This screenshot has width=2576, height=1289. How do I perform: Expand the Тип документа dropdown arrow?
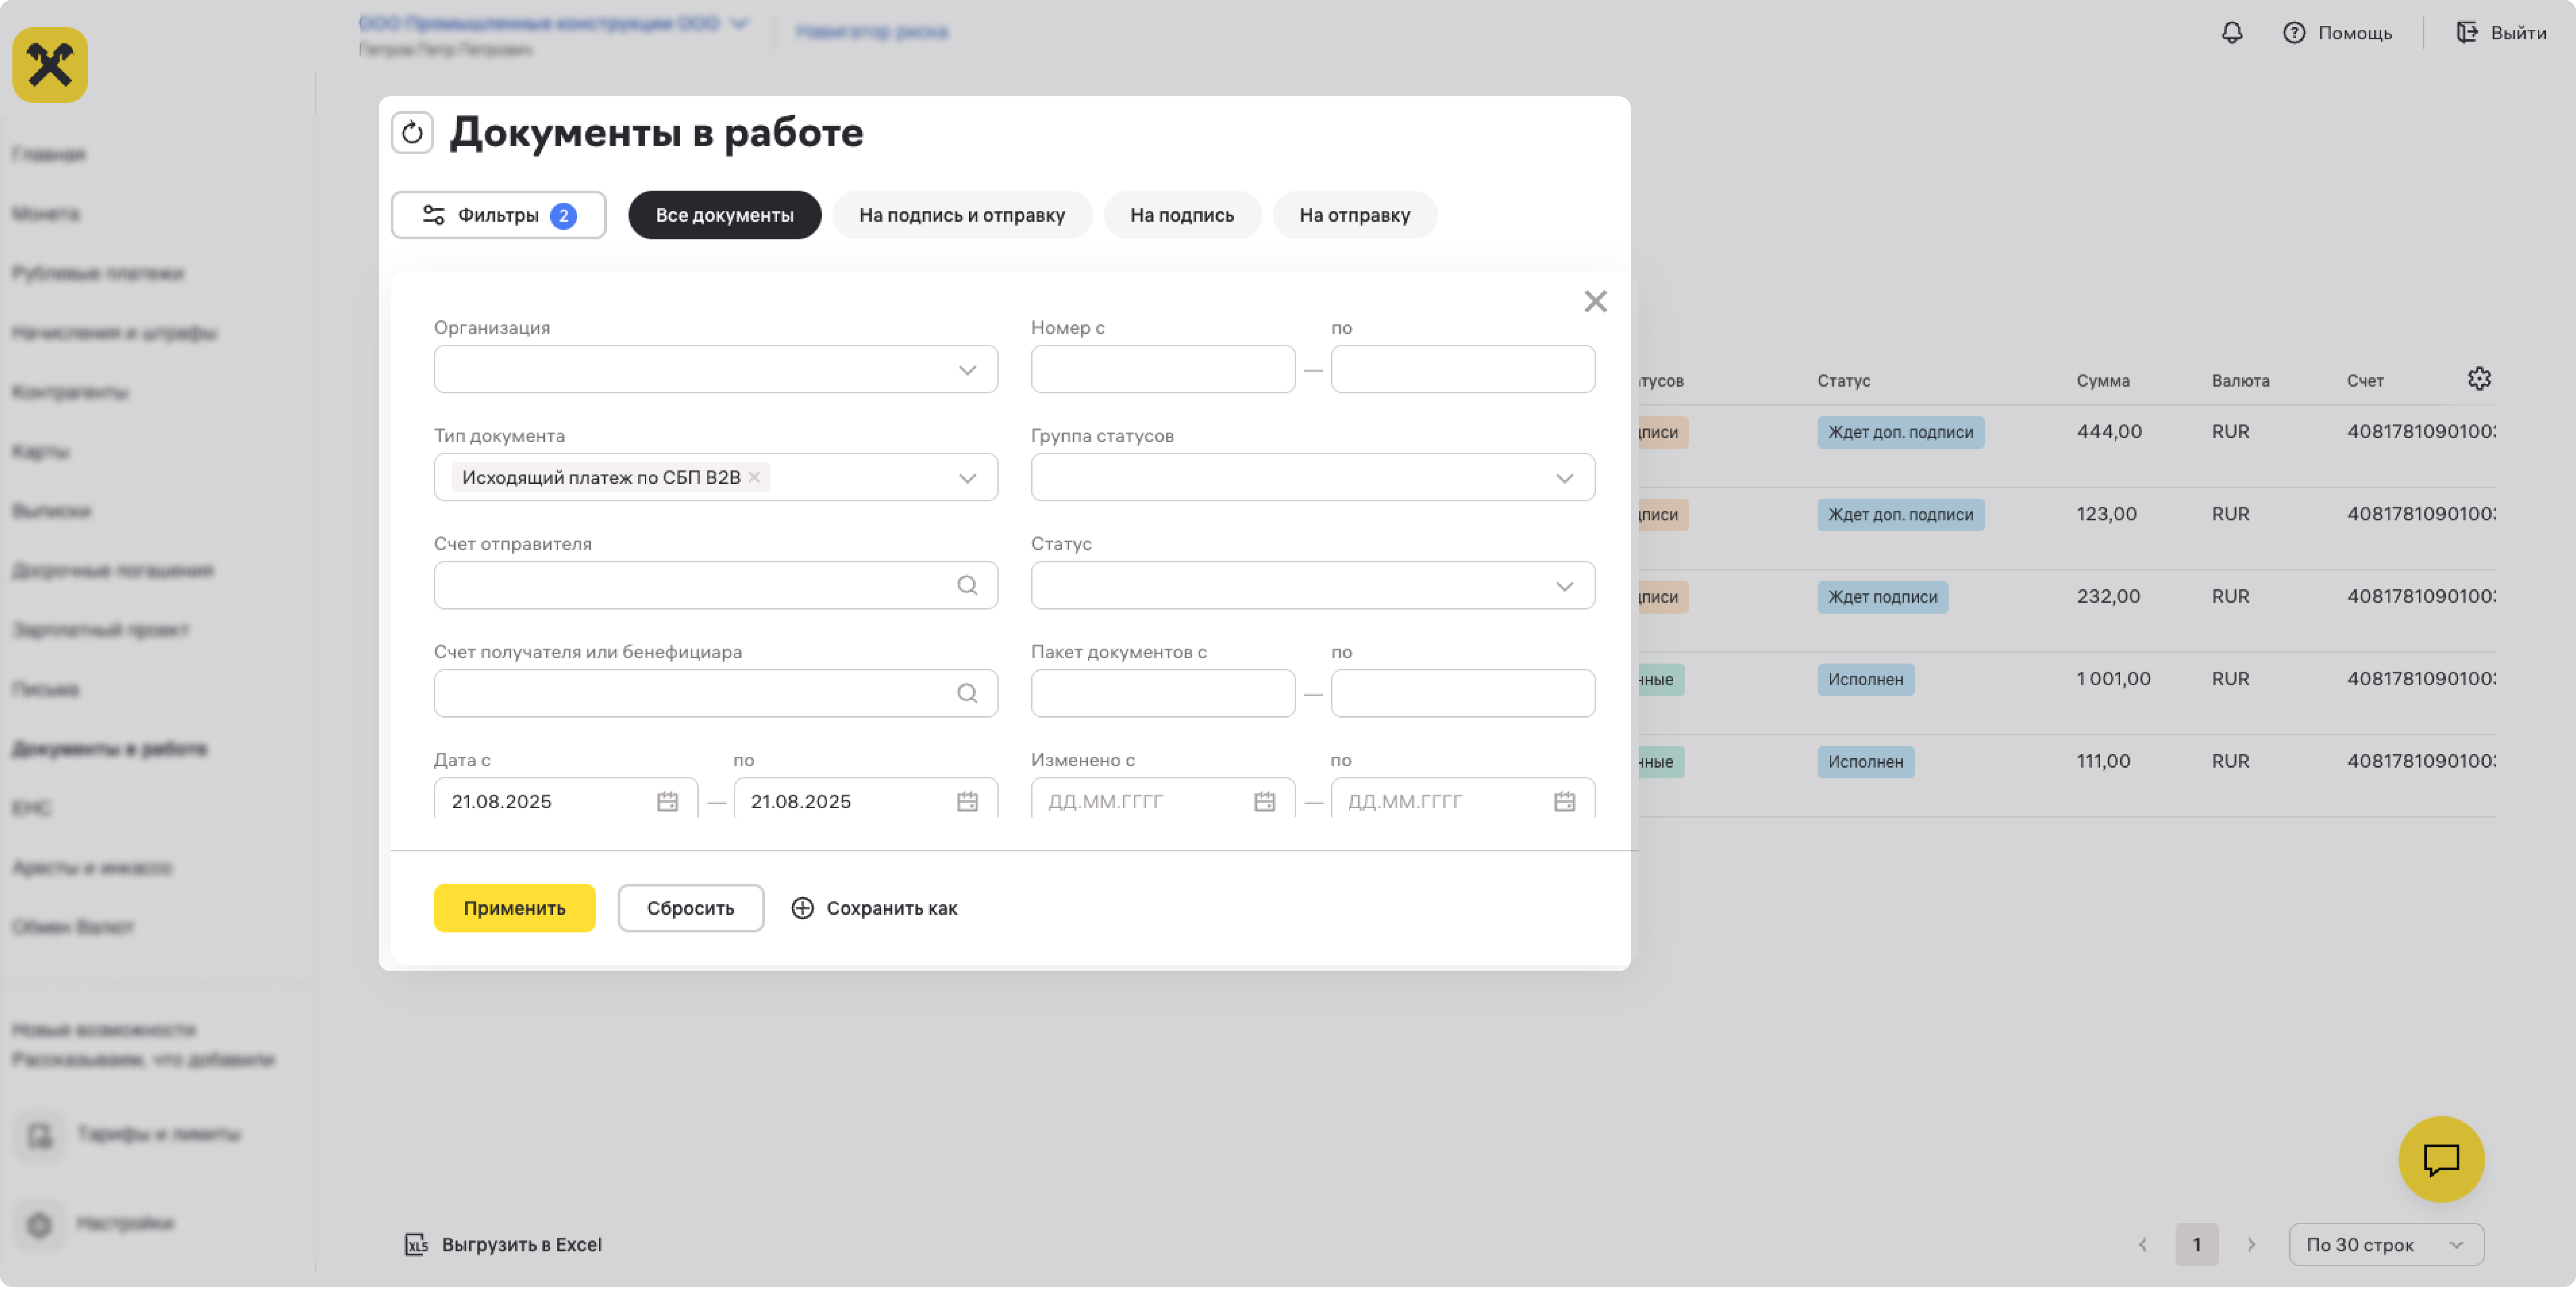tap(967, 478)
